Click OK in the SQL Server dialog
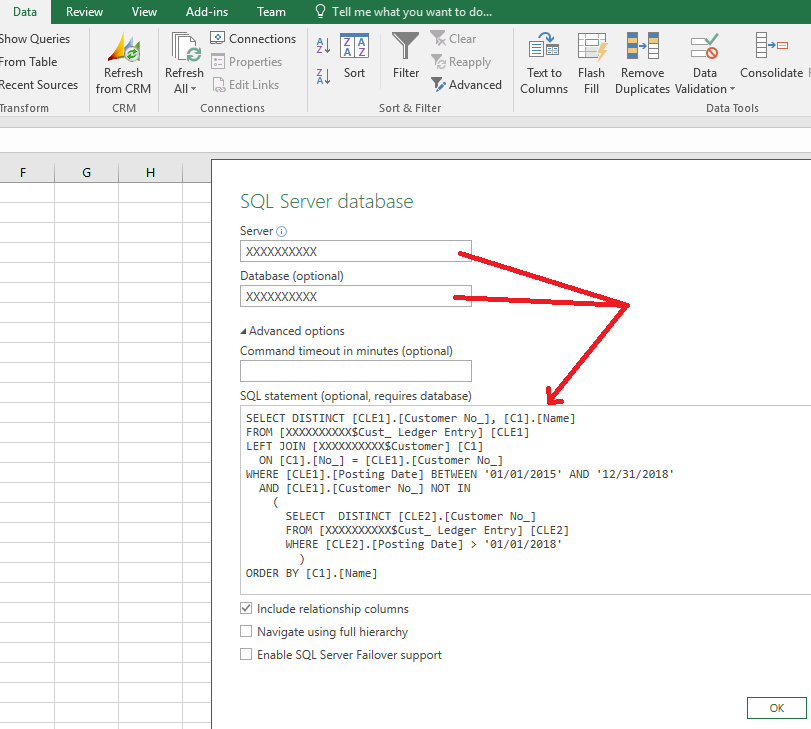Screen dimensions: 811x729 [776, 708]
